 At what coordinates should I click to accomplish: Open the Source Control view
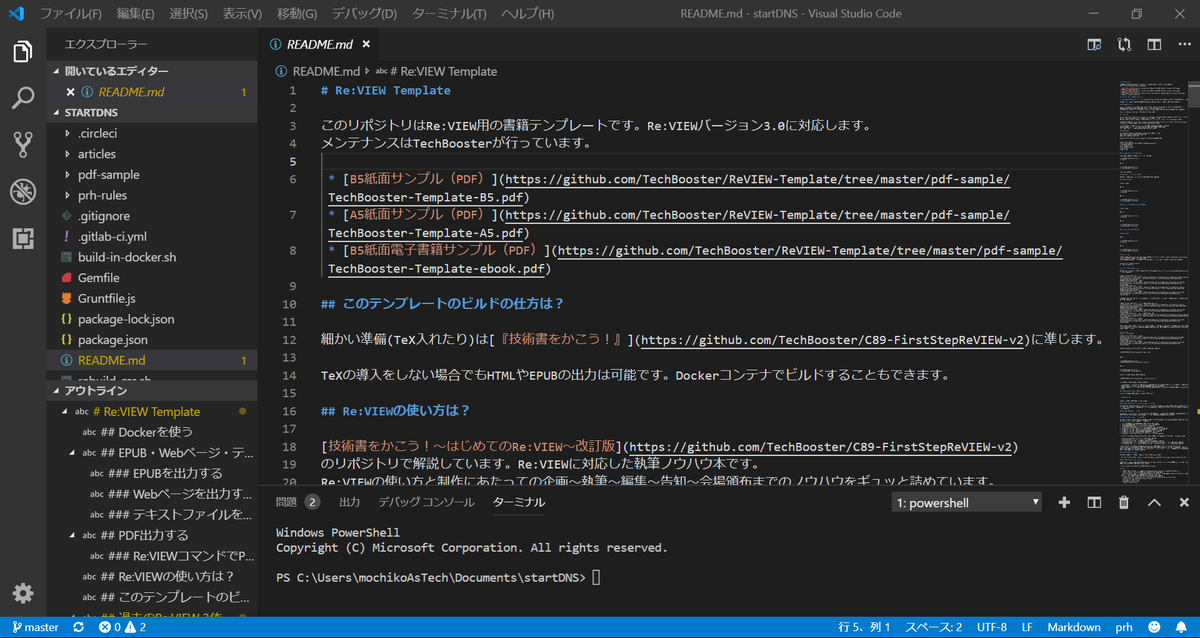coord(23,145)
